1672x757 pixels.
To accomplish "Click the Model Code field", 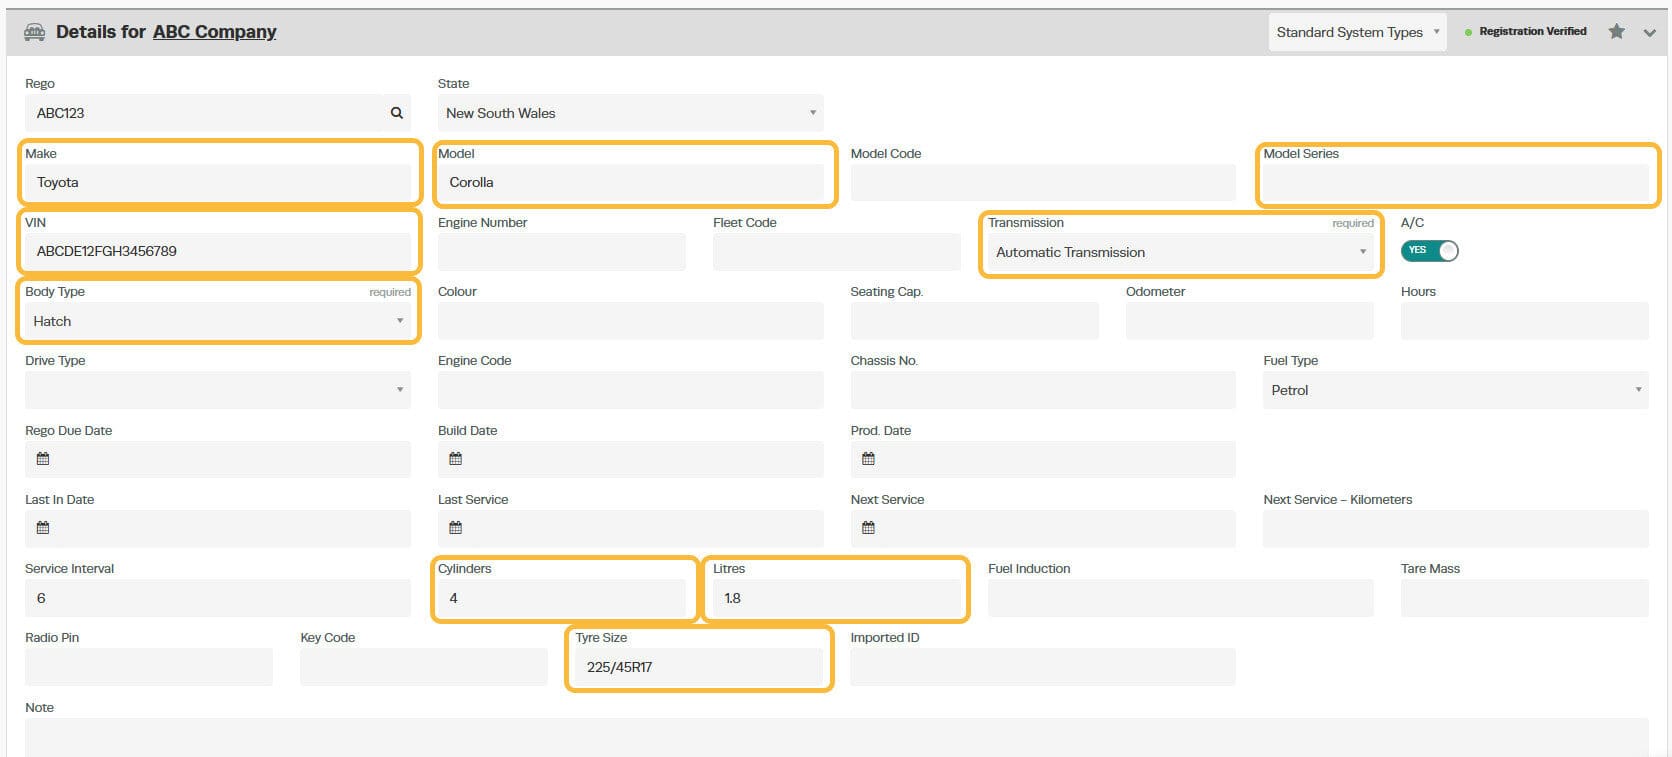I will point(1043,182).
